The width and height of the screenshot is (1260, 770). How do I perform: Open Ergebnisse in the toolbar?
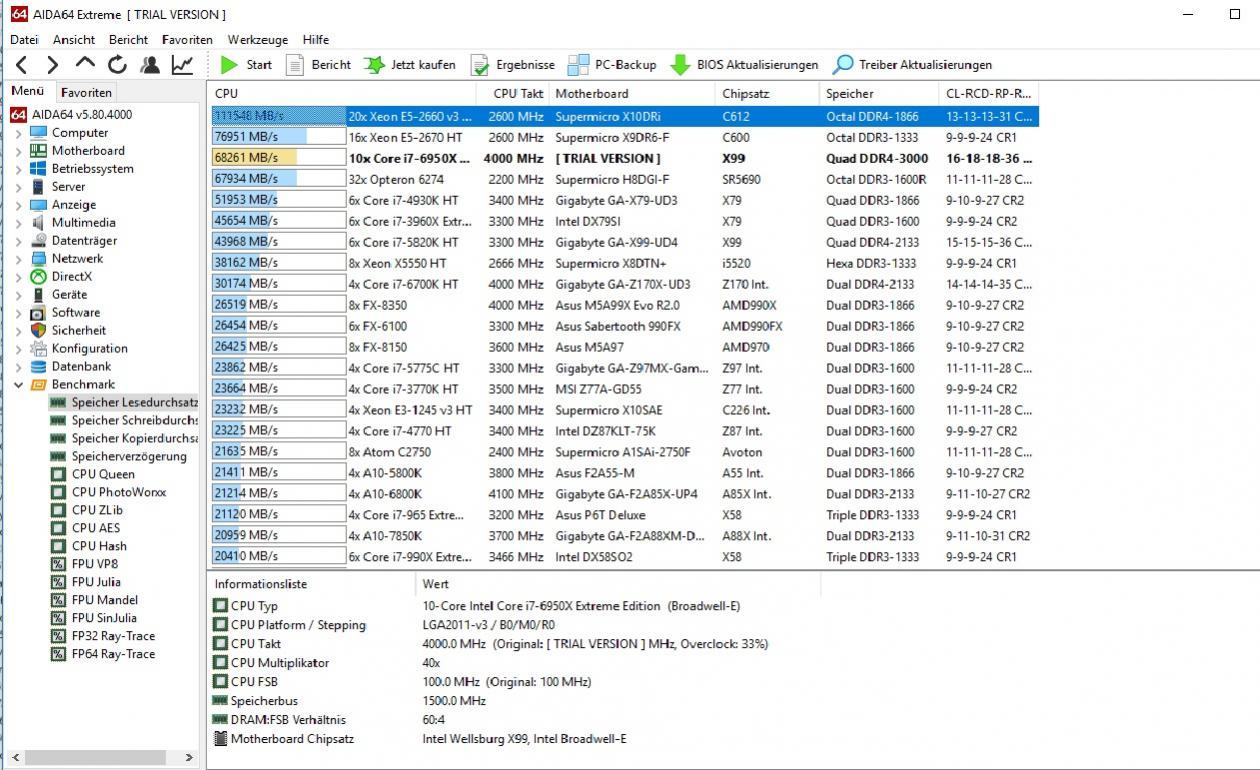(513, 65)
